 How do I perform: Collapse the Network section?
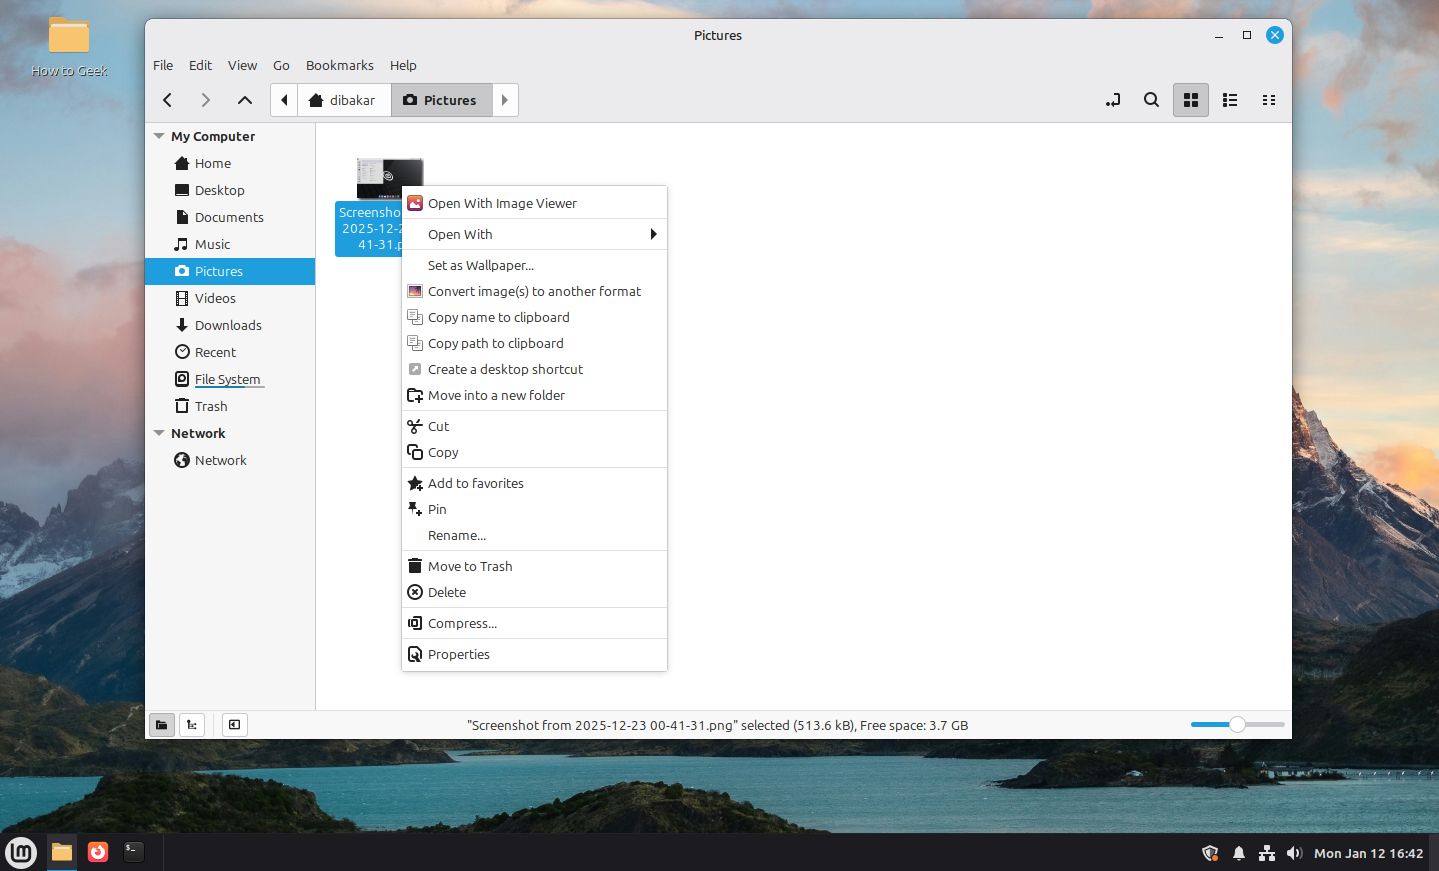[x=158, y=433]
